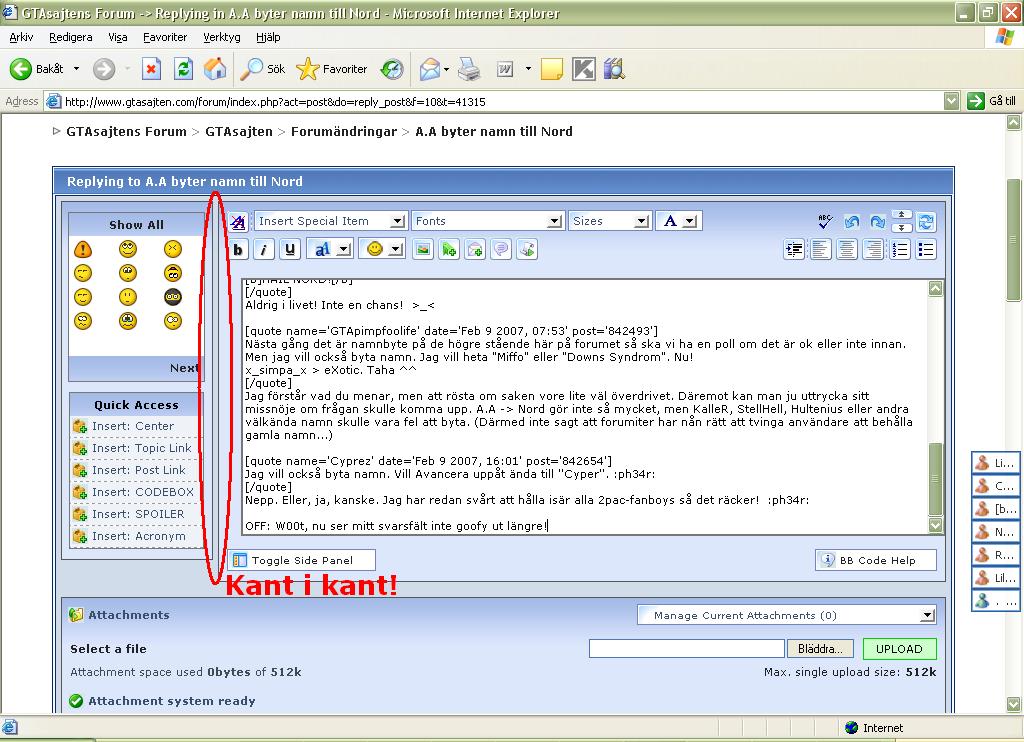The image size is (1024, 742).
Task: Click the insert quote bubble icon
Action: [501, 250]
